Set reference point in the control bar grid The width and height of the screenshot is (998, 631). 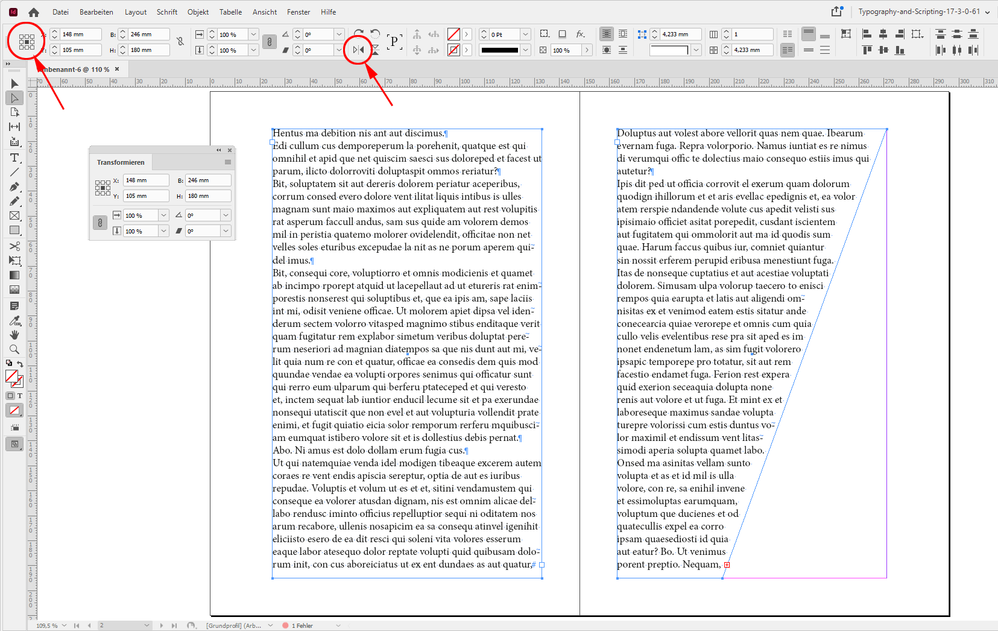27,41
